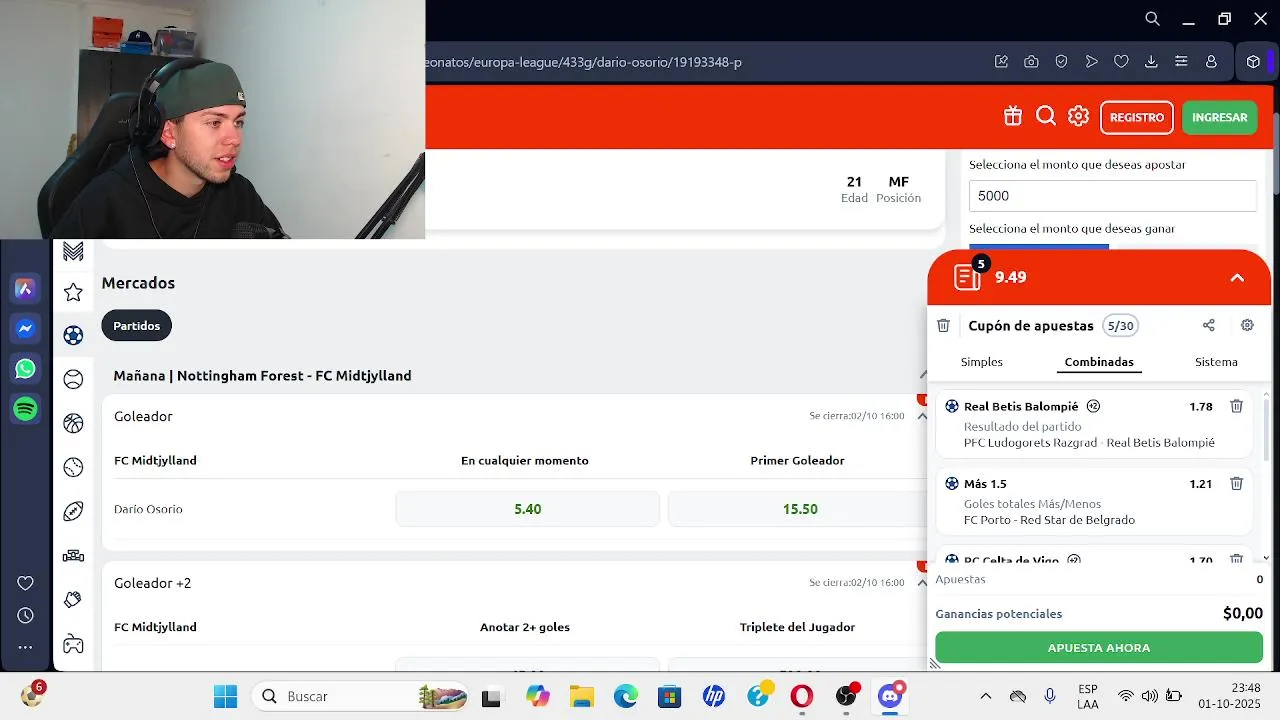This screenshot has height=720, width=1280.
Task: Collapse the bet slip with header chevron
Action: pyautogui.click(x=1237, y=278)
